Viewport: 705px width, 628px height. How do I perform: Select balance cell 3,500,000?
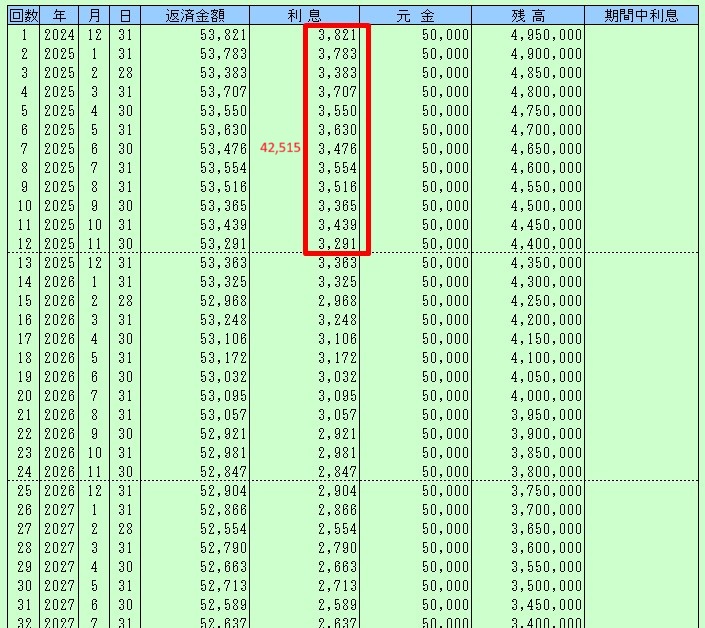546,585
